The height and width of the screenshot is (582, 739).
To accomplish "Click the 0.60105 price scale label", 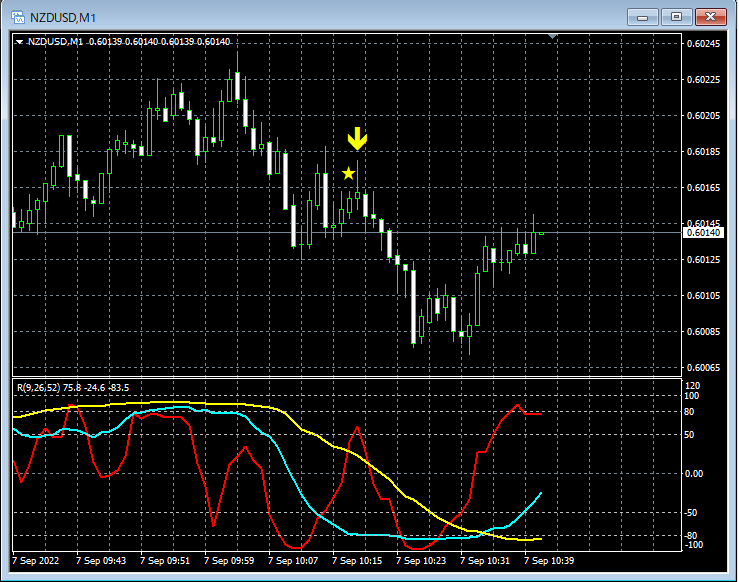I will [x=704, y=295].
